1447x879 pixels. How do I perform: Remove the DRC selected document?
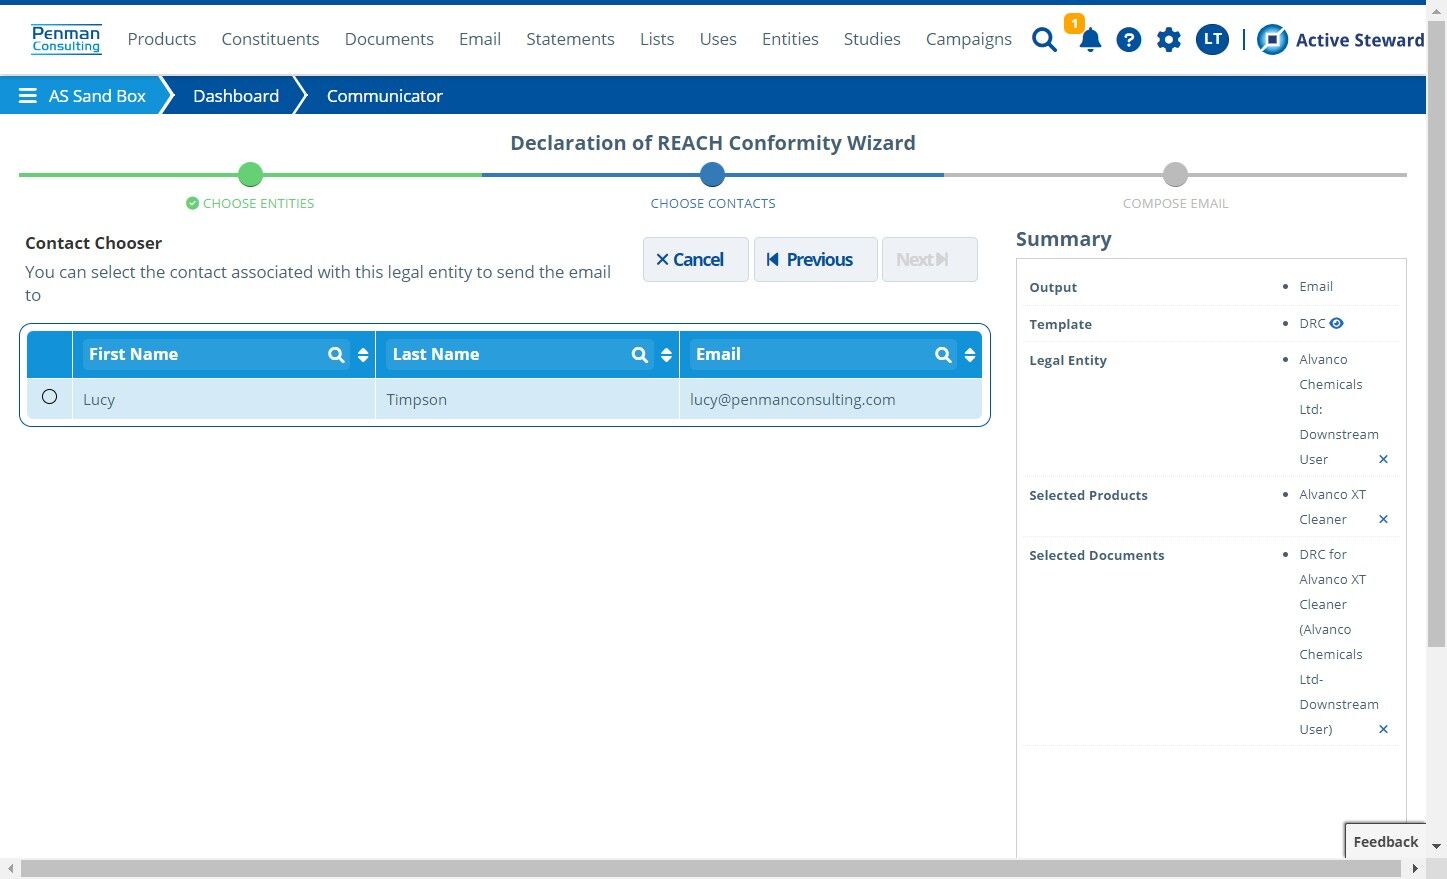[x=1384, y=729]
